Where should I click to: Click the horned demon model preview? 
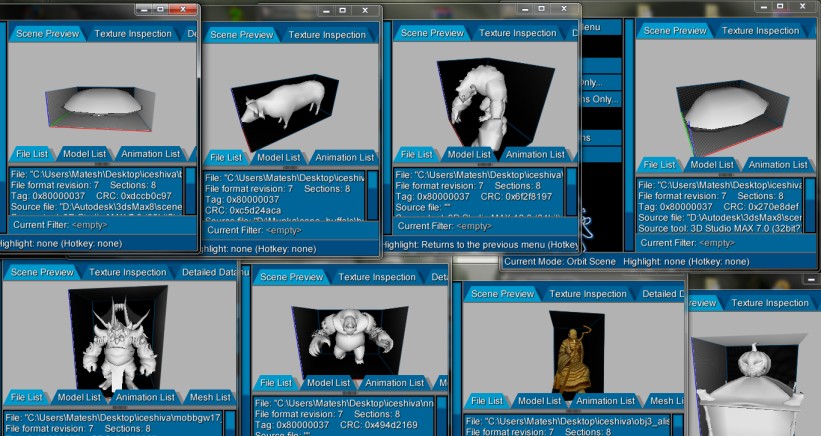click(x=119, y=344)
